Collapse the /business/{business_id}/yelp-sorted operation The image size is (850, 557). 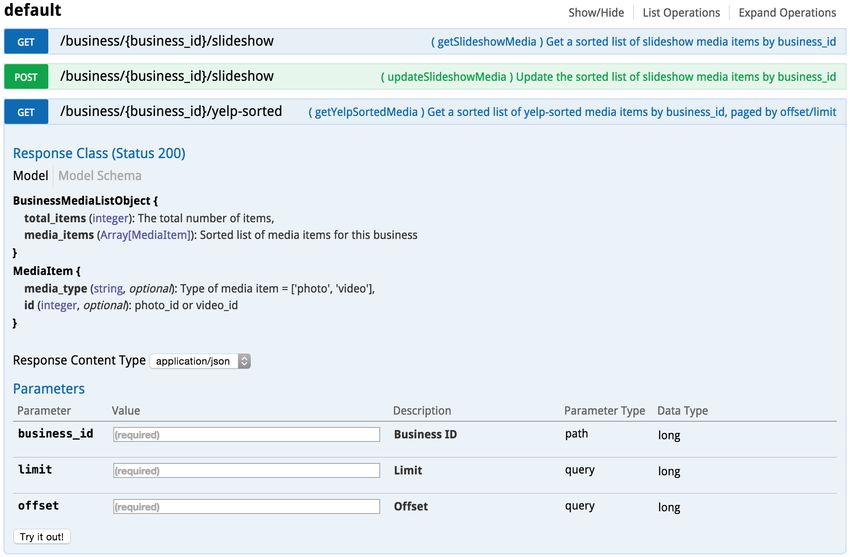coord(171,112)
